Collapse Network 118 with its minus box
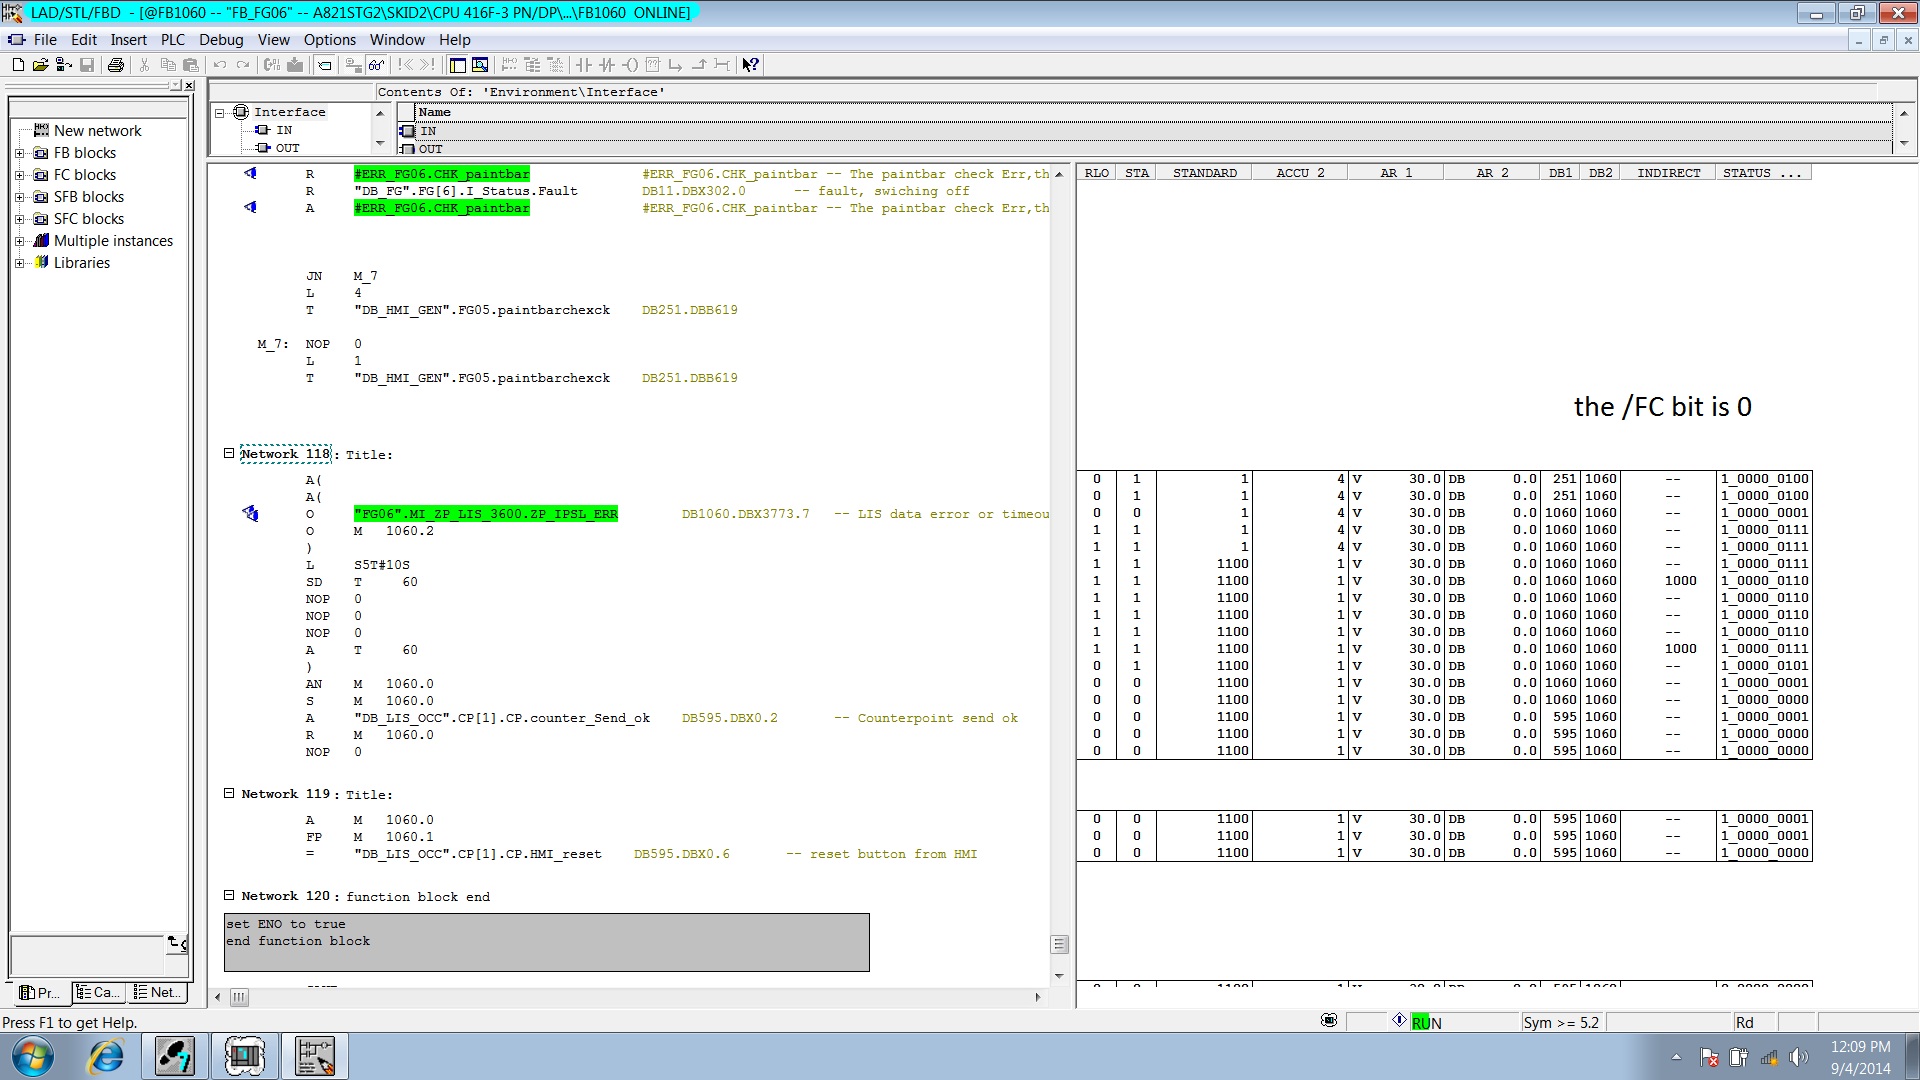The image size is (1920, 1080). 229,453
